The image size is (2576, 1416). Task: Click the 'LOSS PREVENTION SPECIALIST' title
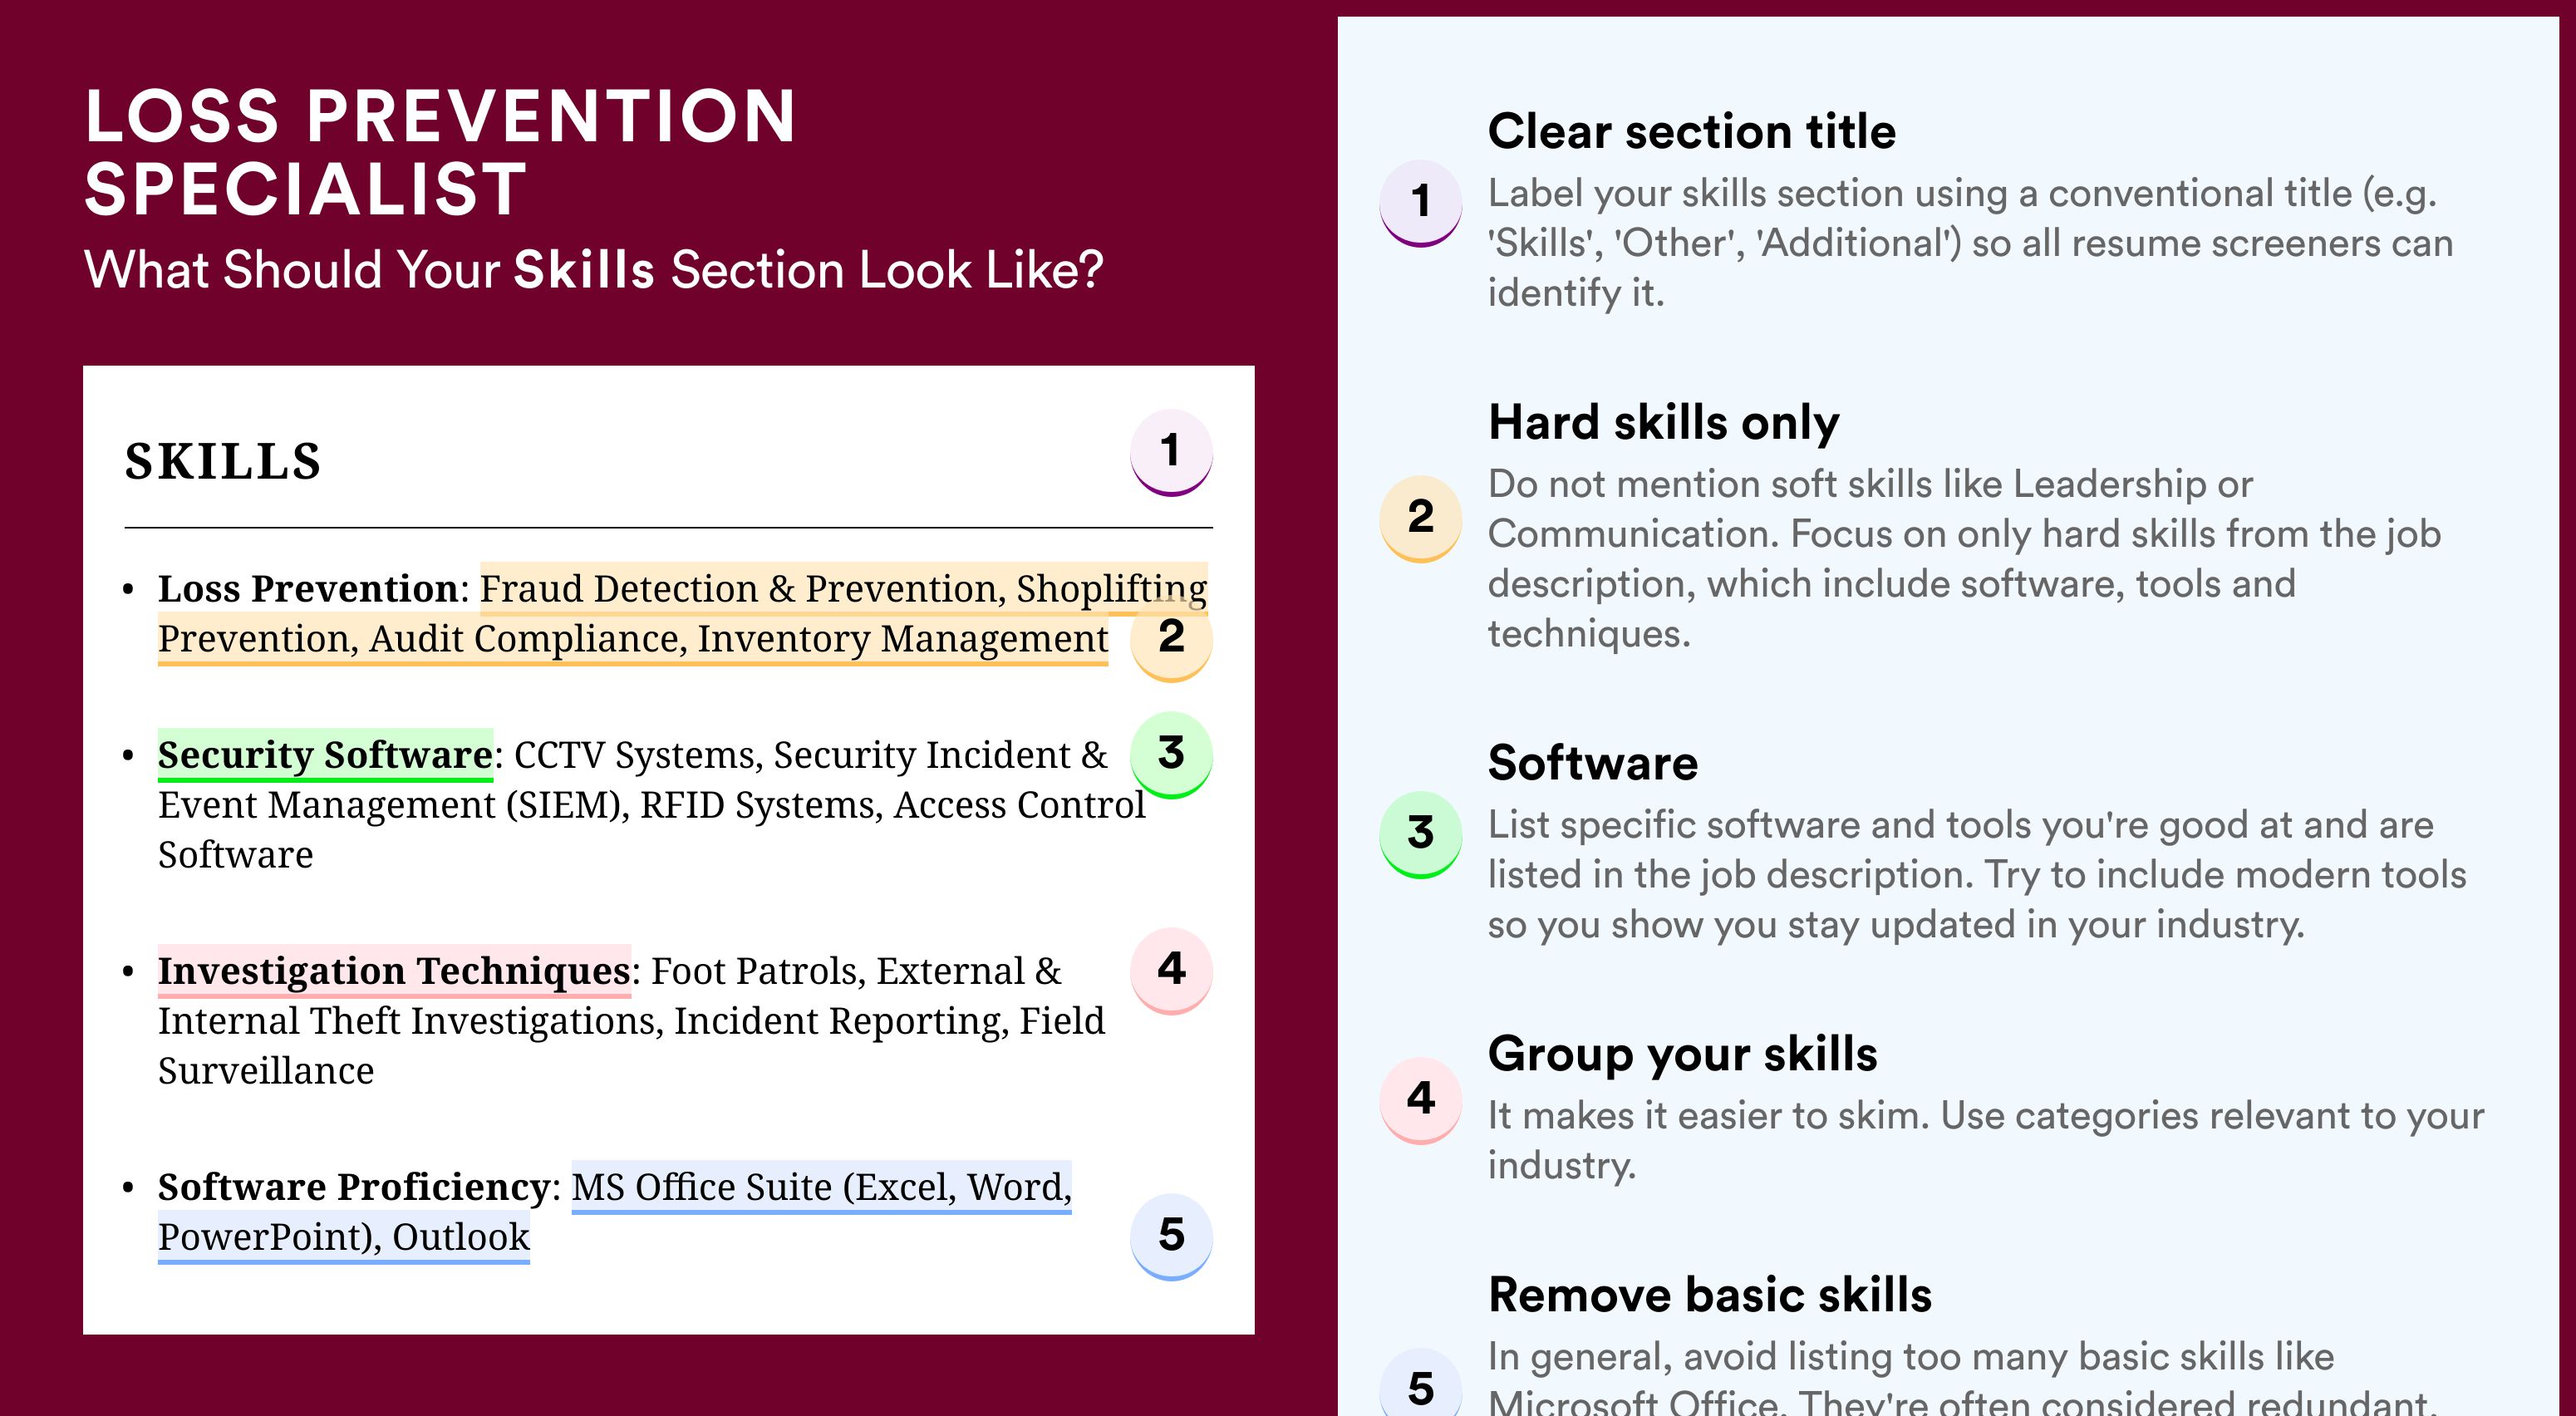coord(440,152)
